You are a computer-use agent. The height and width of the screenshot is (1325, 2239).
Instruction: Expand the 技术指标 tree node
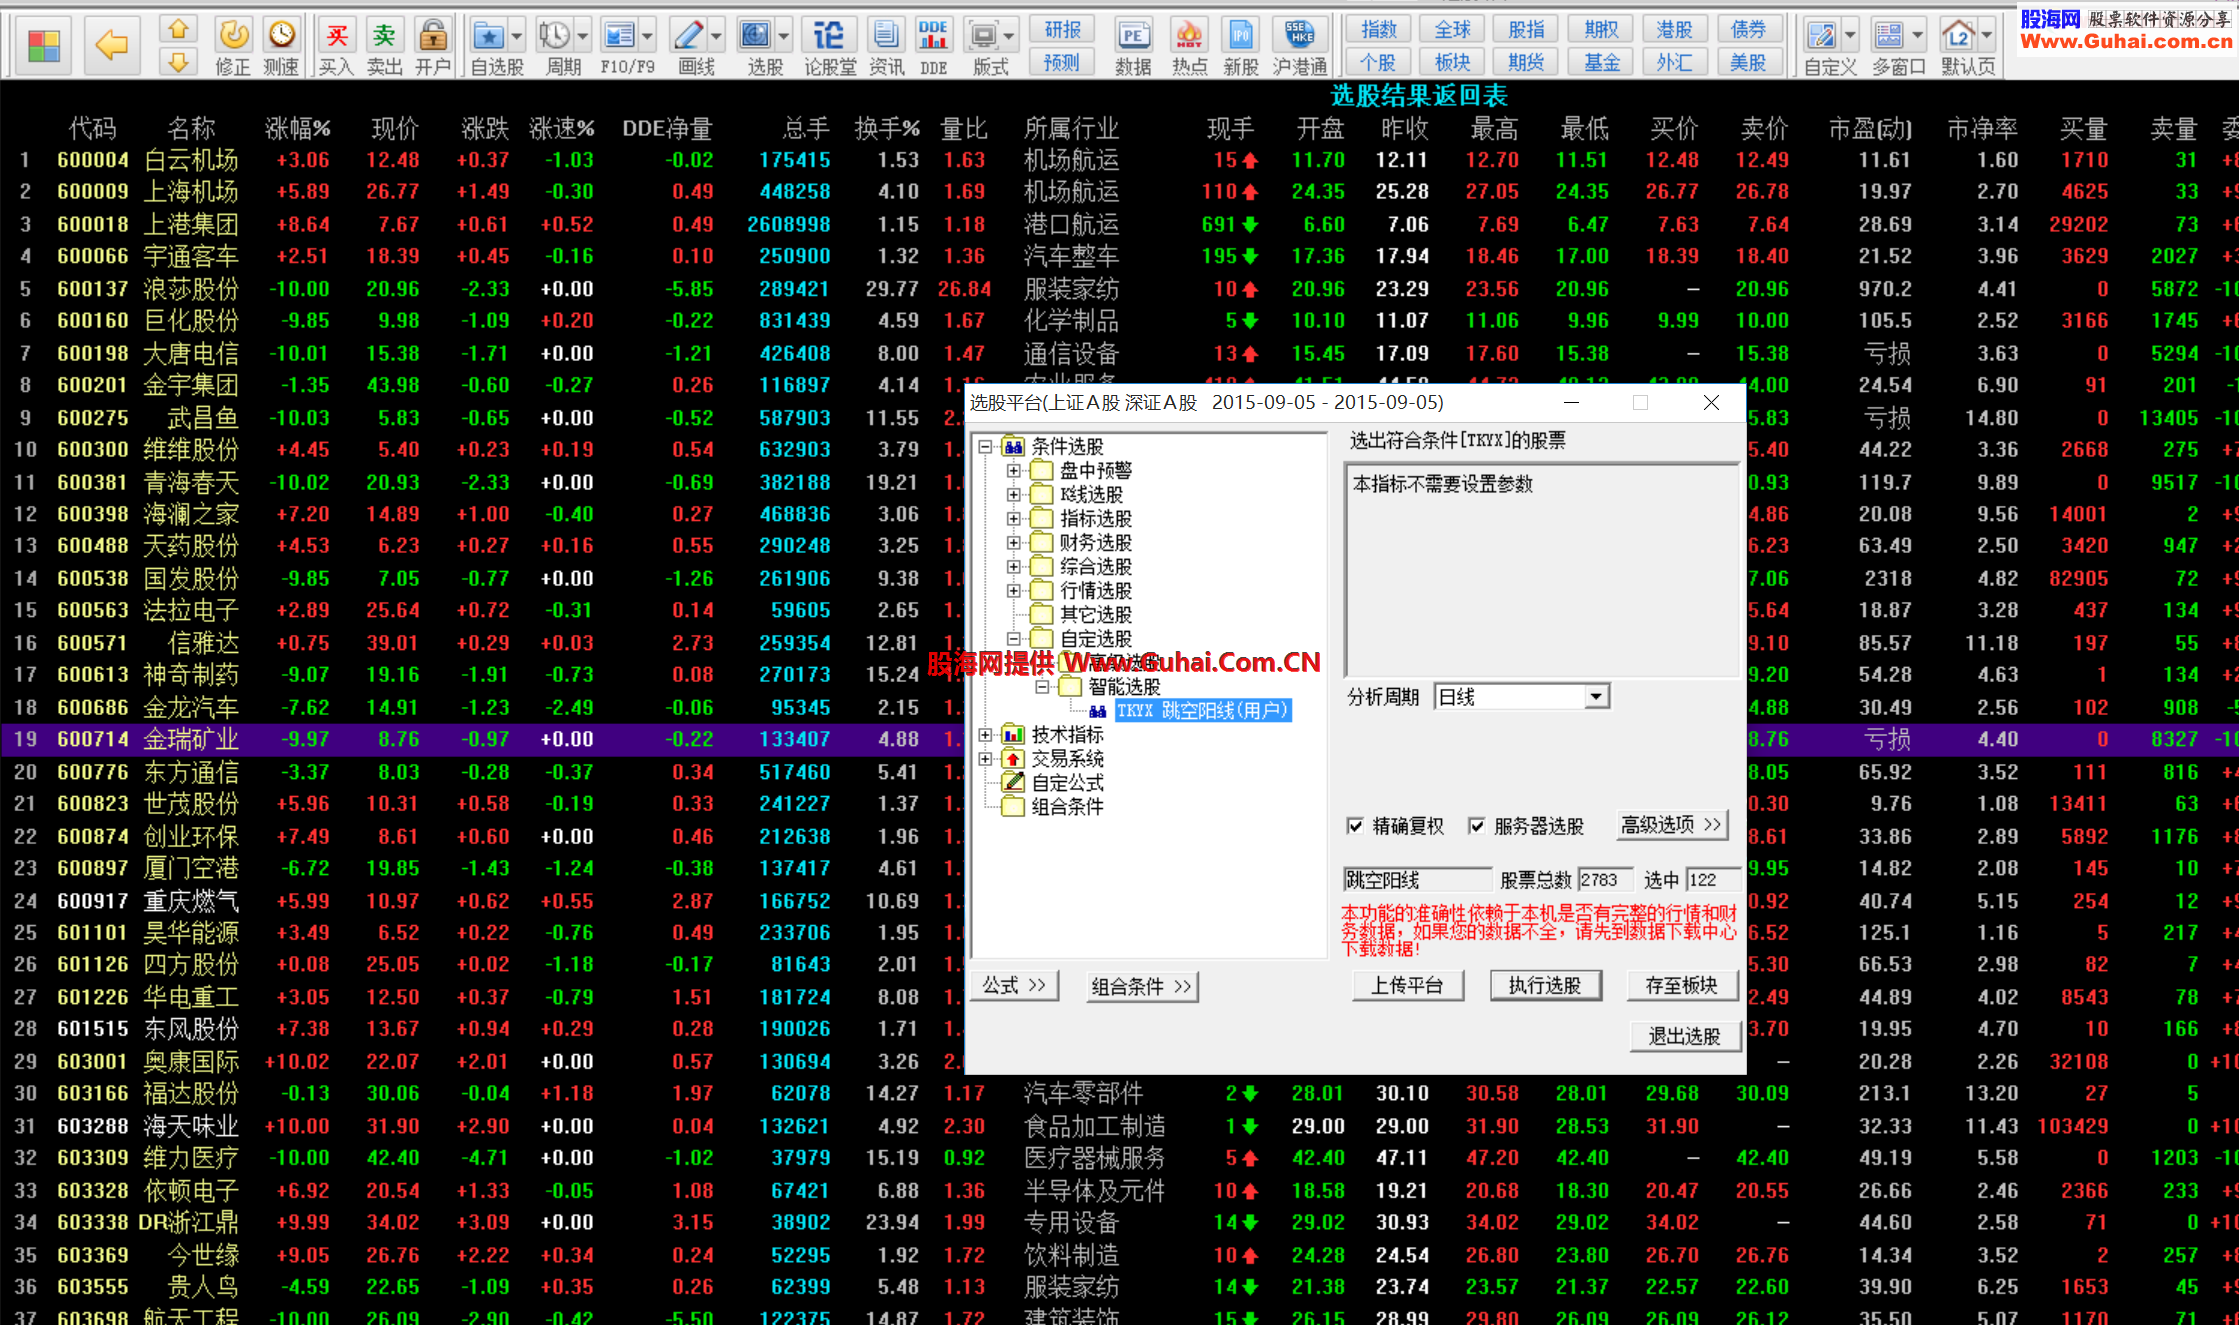(985, 735)
